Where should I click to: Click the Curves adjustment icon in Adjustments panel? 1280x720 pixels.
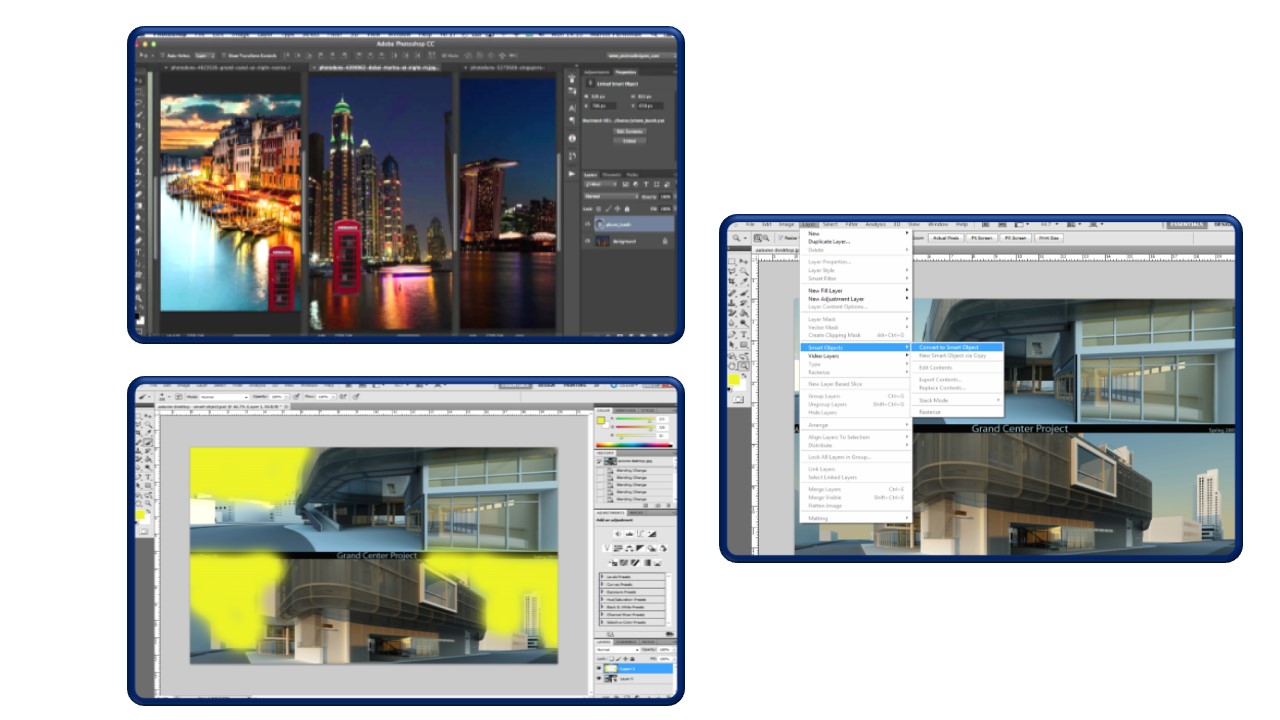640,534
